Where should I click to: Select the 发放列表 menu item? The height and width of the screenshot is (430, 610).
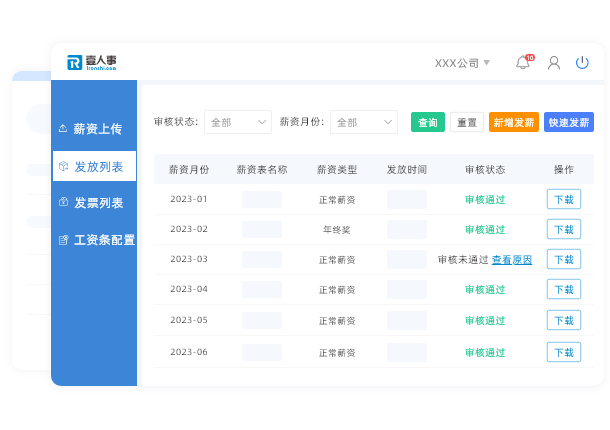pos(94,166)
